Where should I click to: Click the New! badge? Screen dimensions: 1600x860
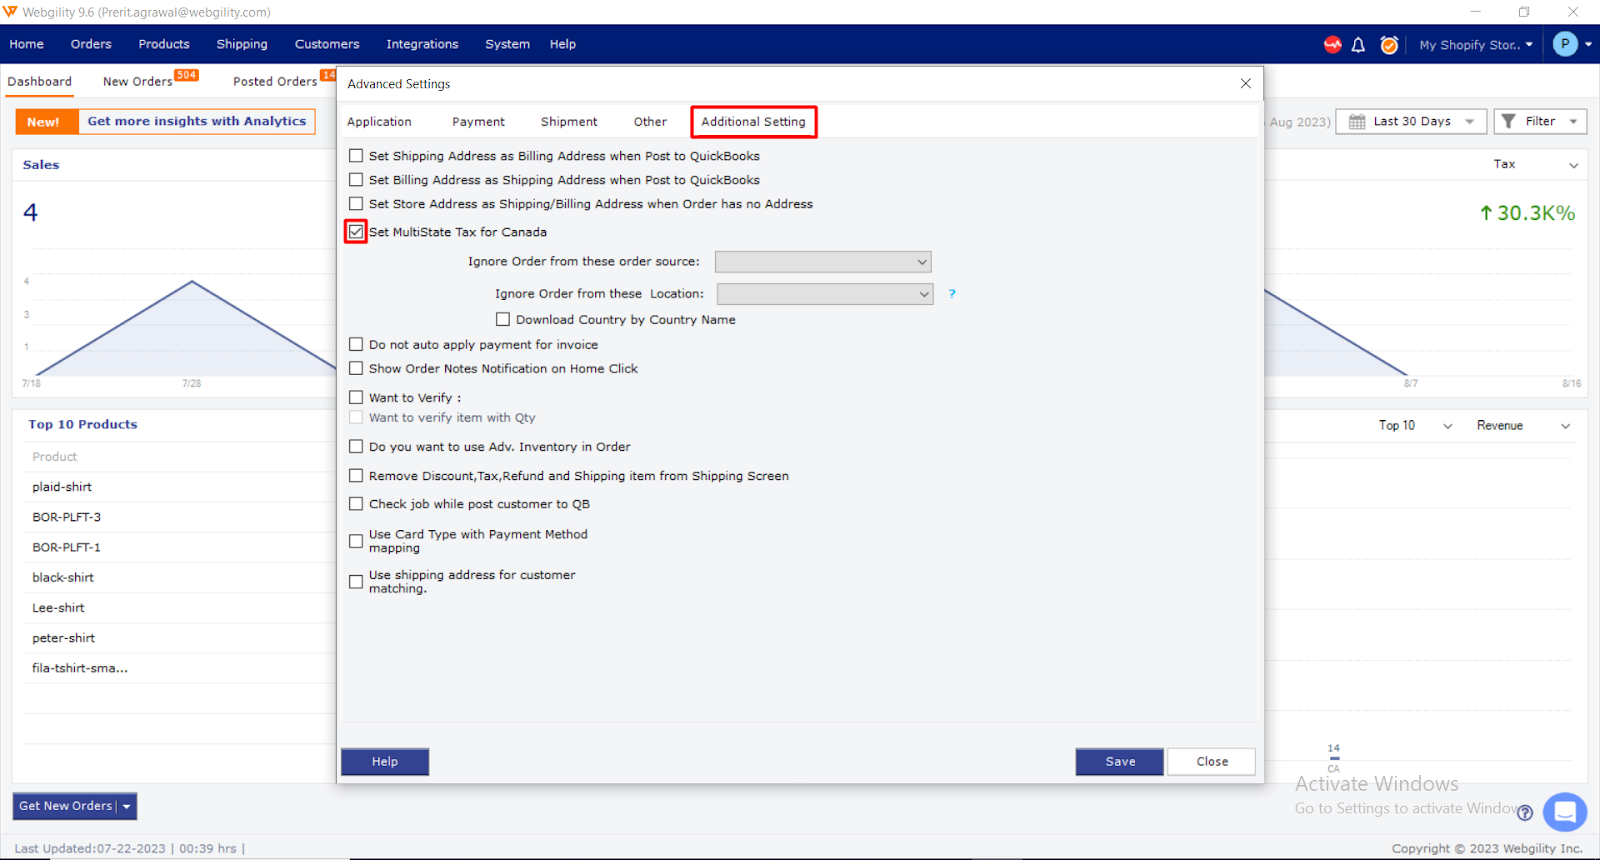43,122
